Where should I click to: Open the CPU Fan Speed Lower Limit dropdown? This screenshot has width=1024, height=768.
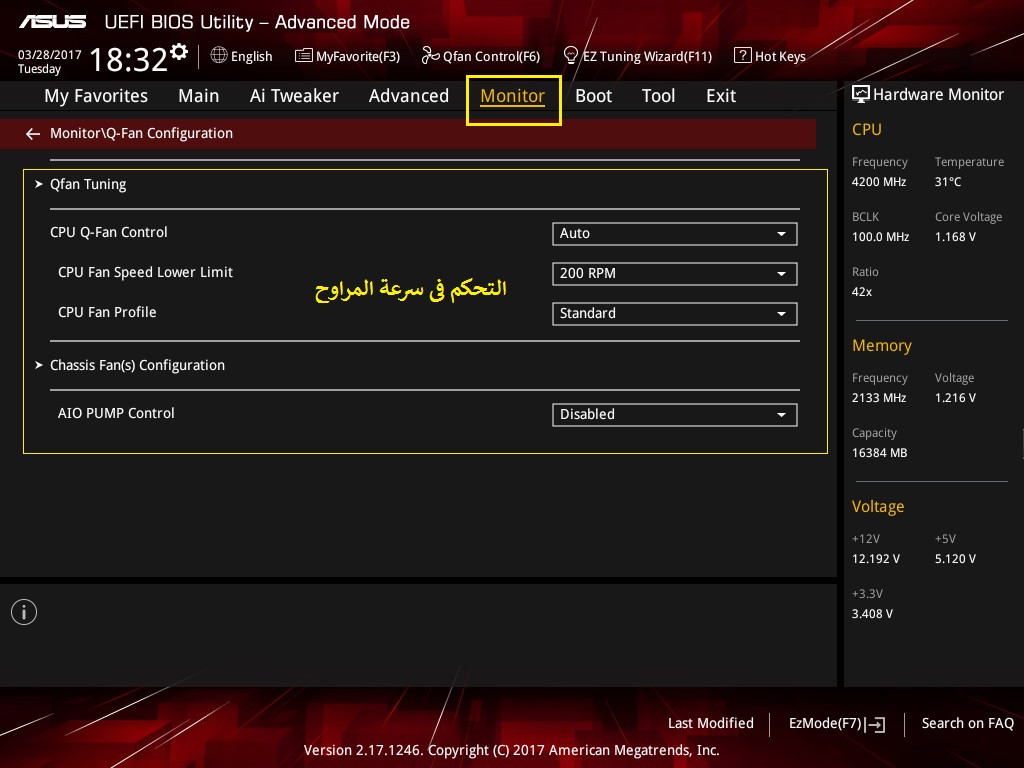click(x=675, y=274)
